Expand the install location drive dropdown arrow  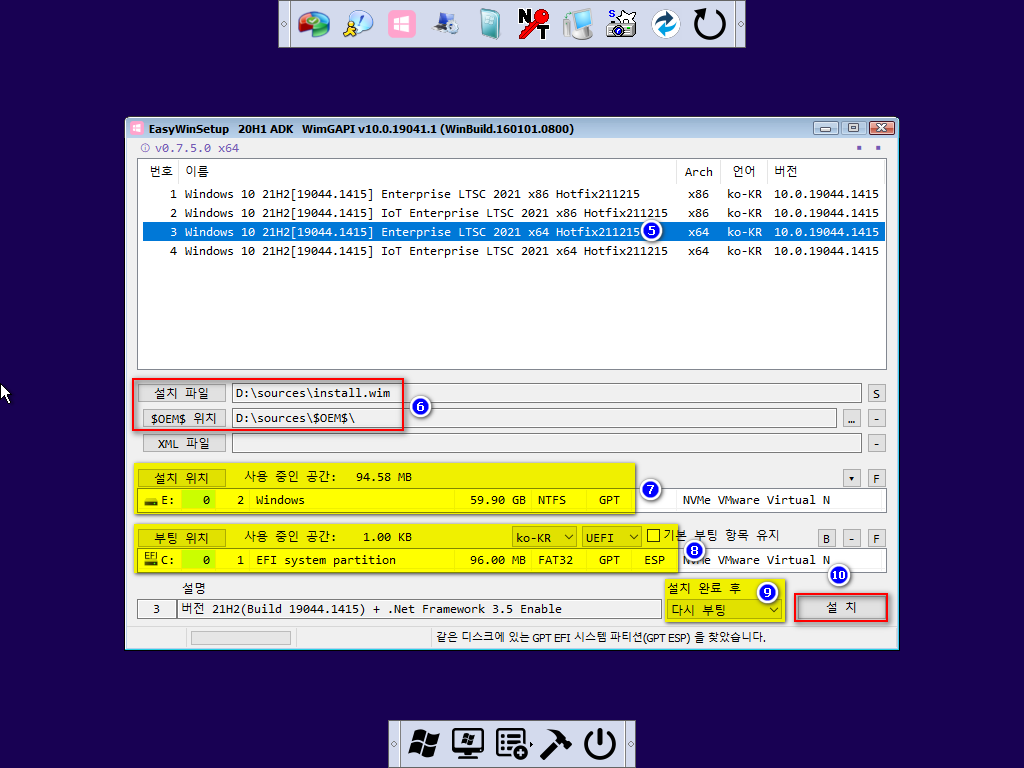[x=852, y=479]
